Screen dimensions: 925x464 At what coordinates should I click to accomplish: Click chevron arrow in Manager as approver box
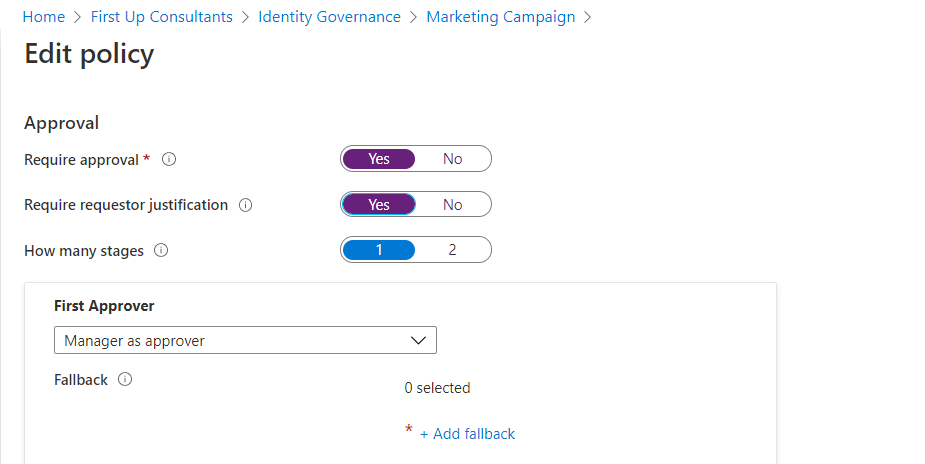pyautogui.click(x=419, y=341)
